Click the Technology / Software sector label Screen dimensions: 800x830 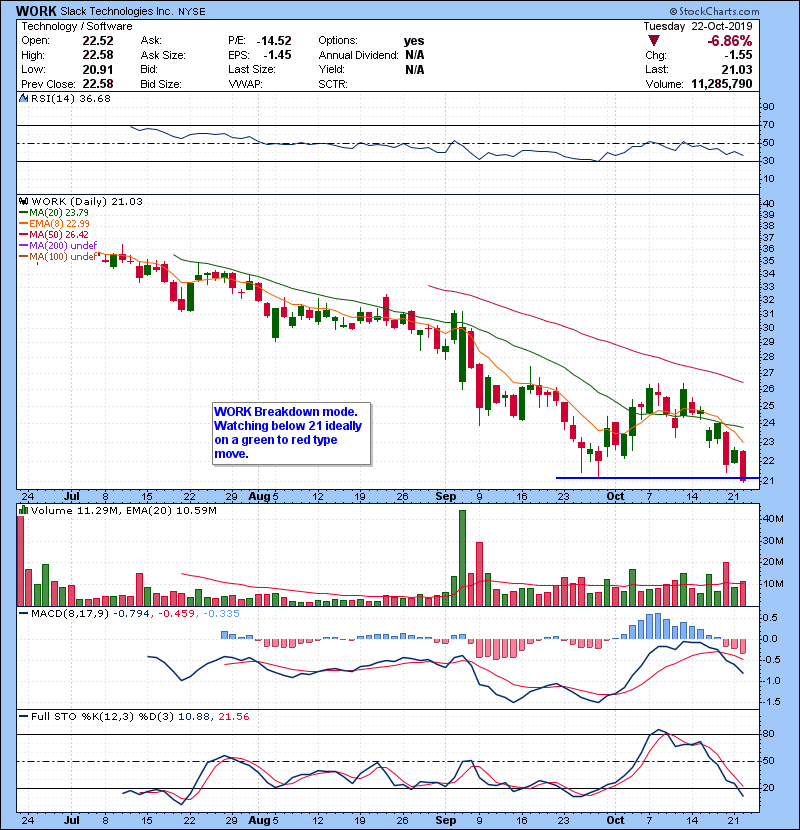pos(77,26)
